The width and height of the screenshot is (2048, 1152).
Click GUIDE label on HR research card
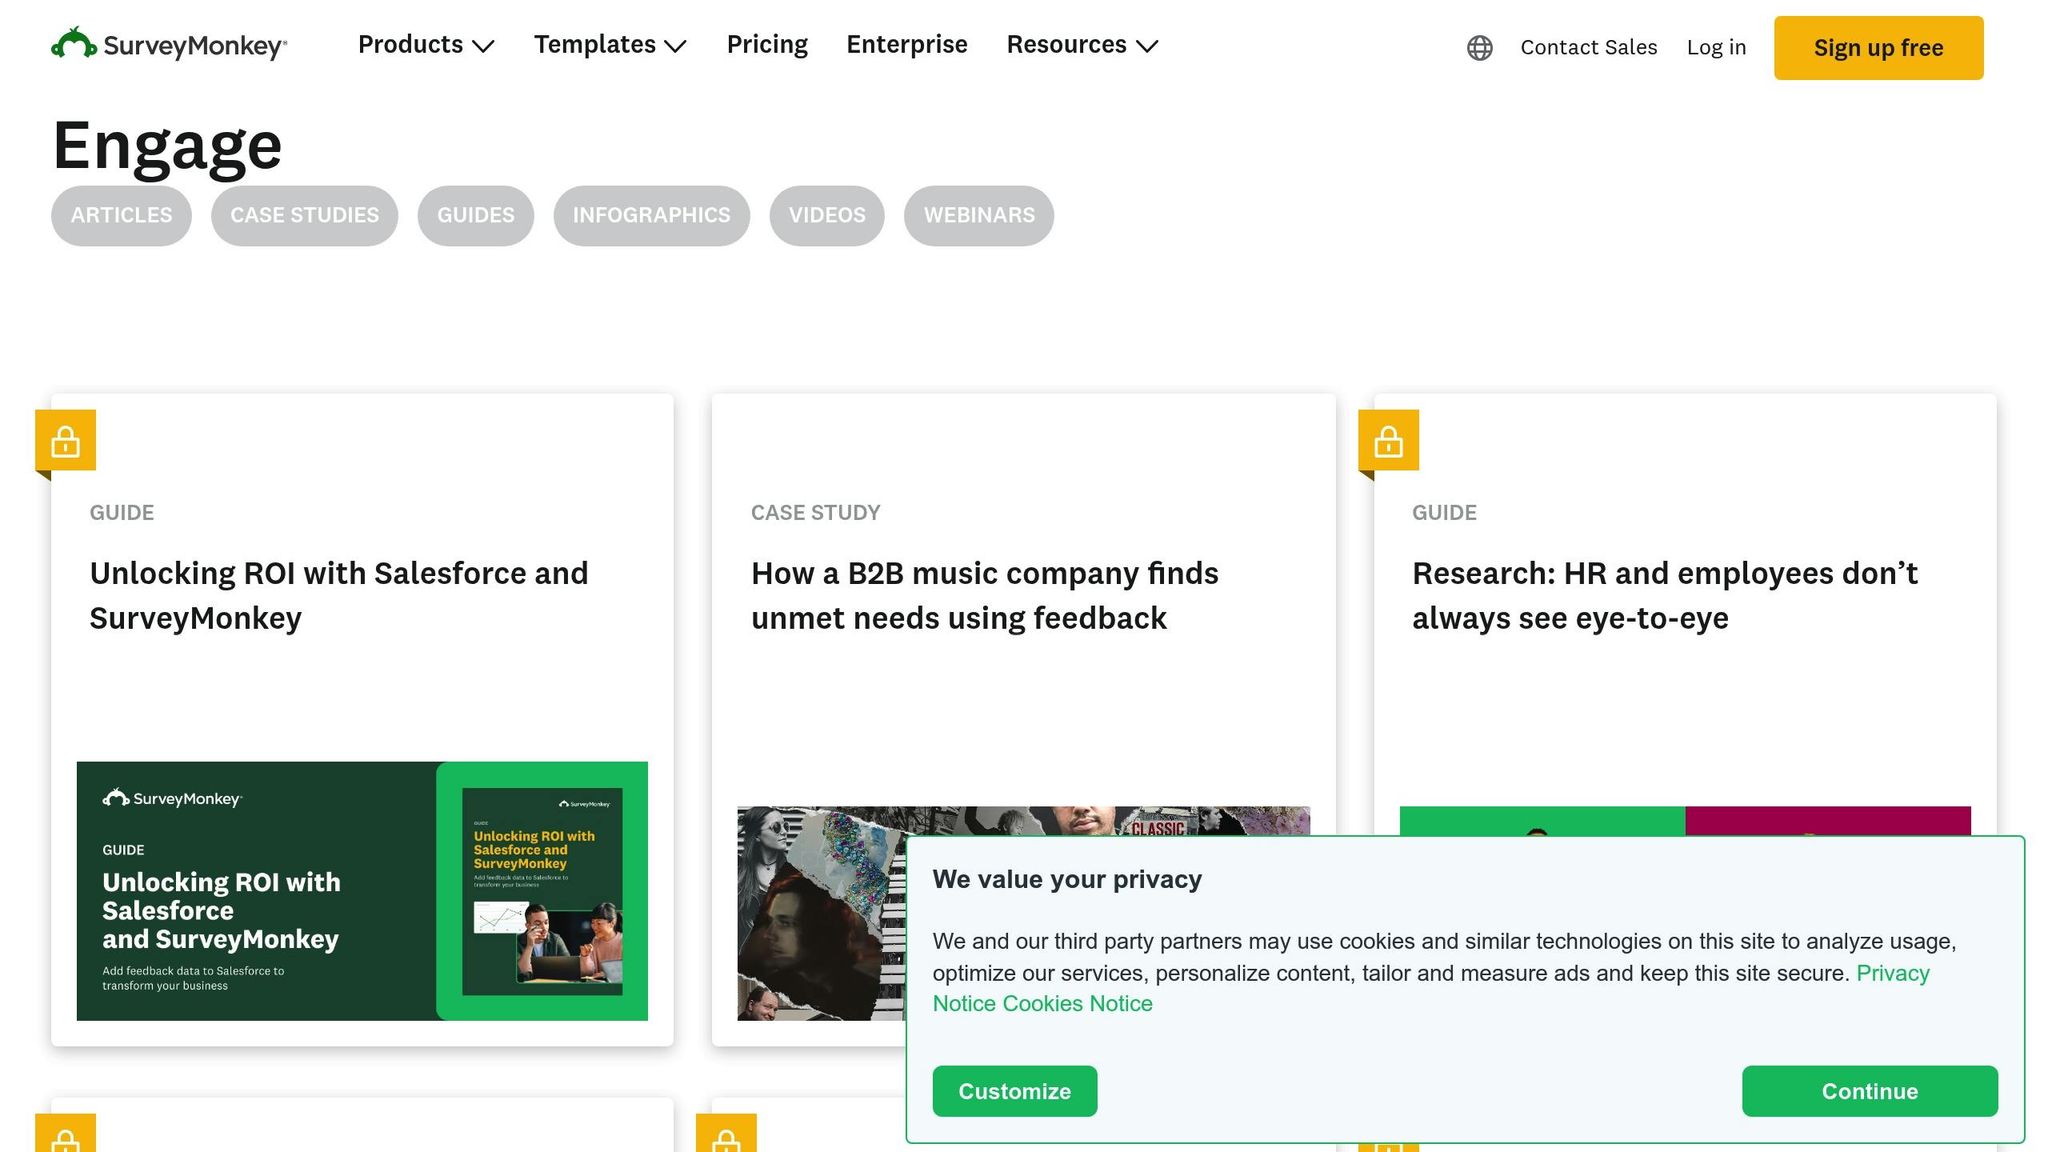click(1444, 513)
